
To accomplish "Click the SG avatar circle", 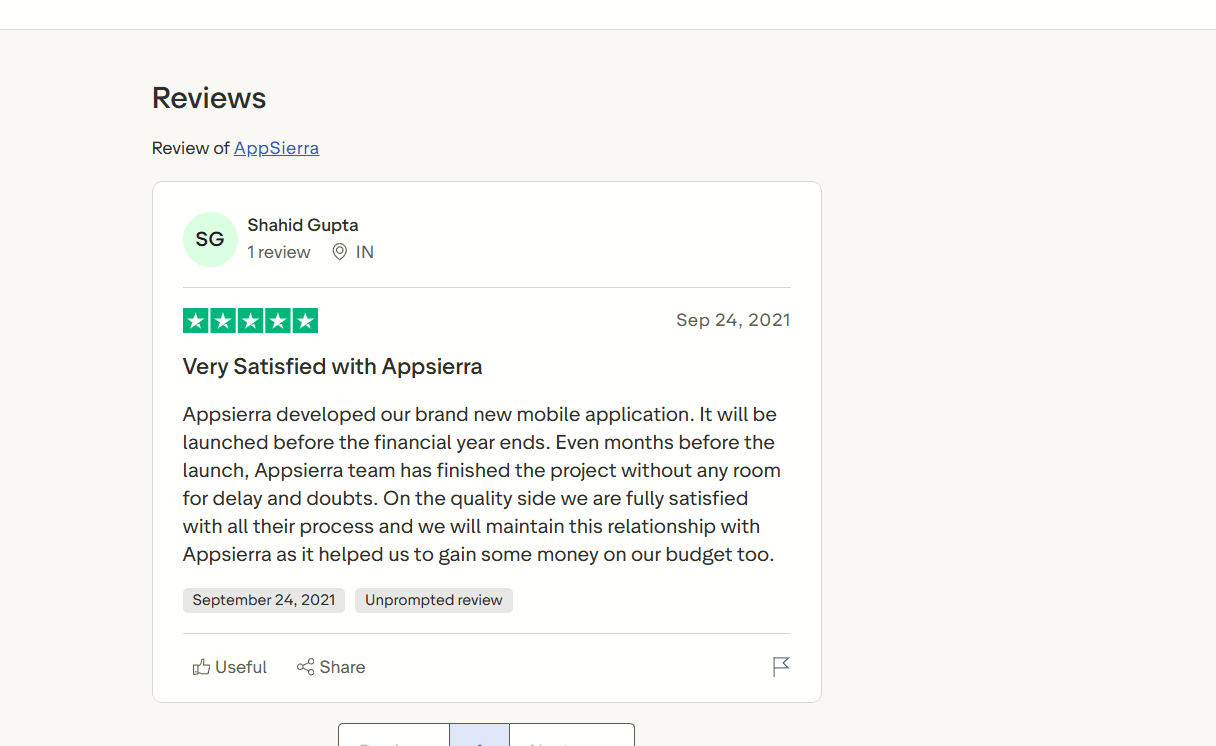I will click(210, 239).
